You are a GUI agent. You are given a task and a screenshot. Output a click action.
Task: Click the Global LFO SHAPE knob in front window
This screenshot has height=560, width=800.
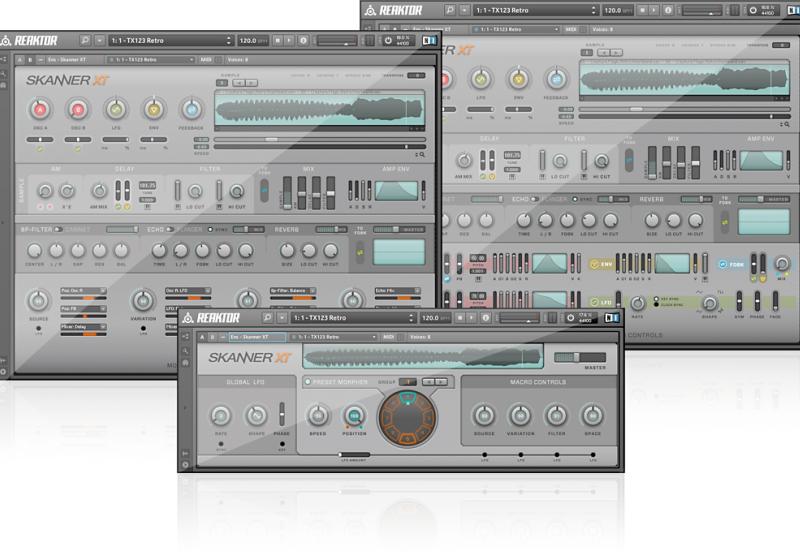point(257,416)
